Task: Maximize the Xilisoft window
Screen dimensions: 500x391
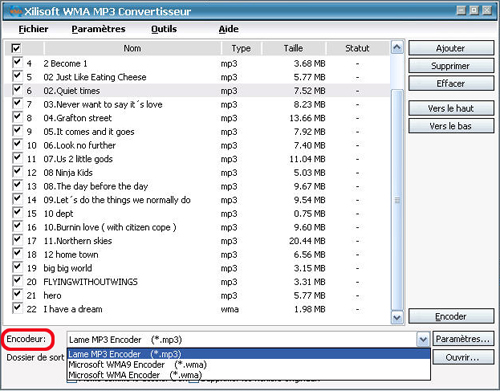Action: [474, 10]
